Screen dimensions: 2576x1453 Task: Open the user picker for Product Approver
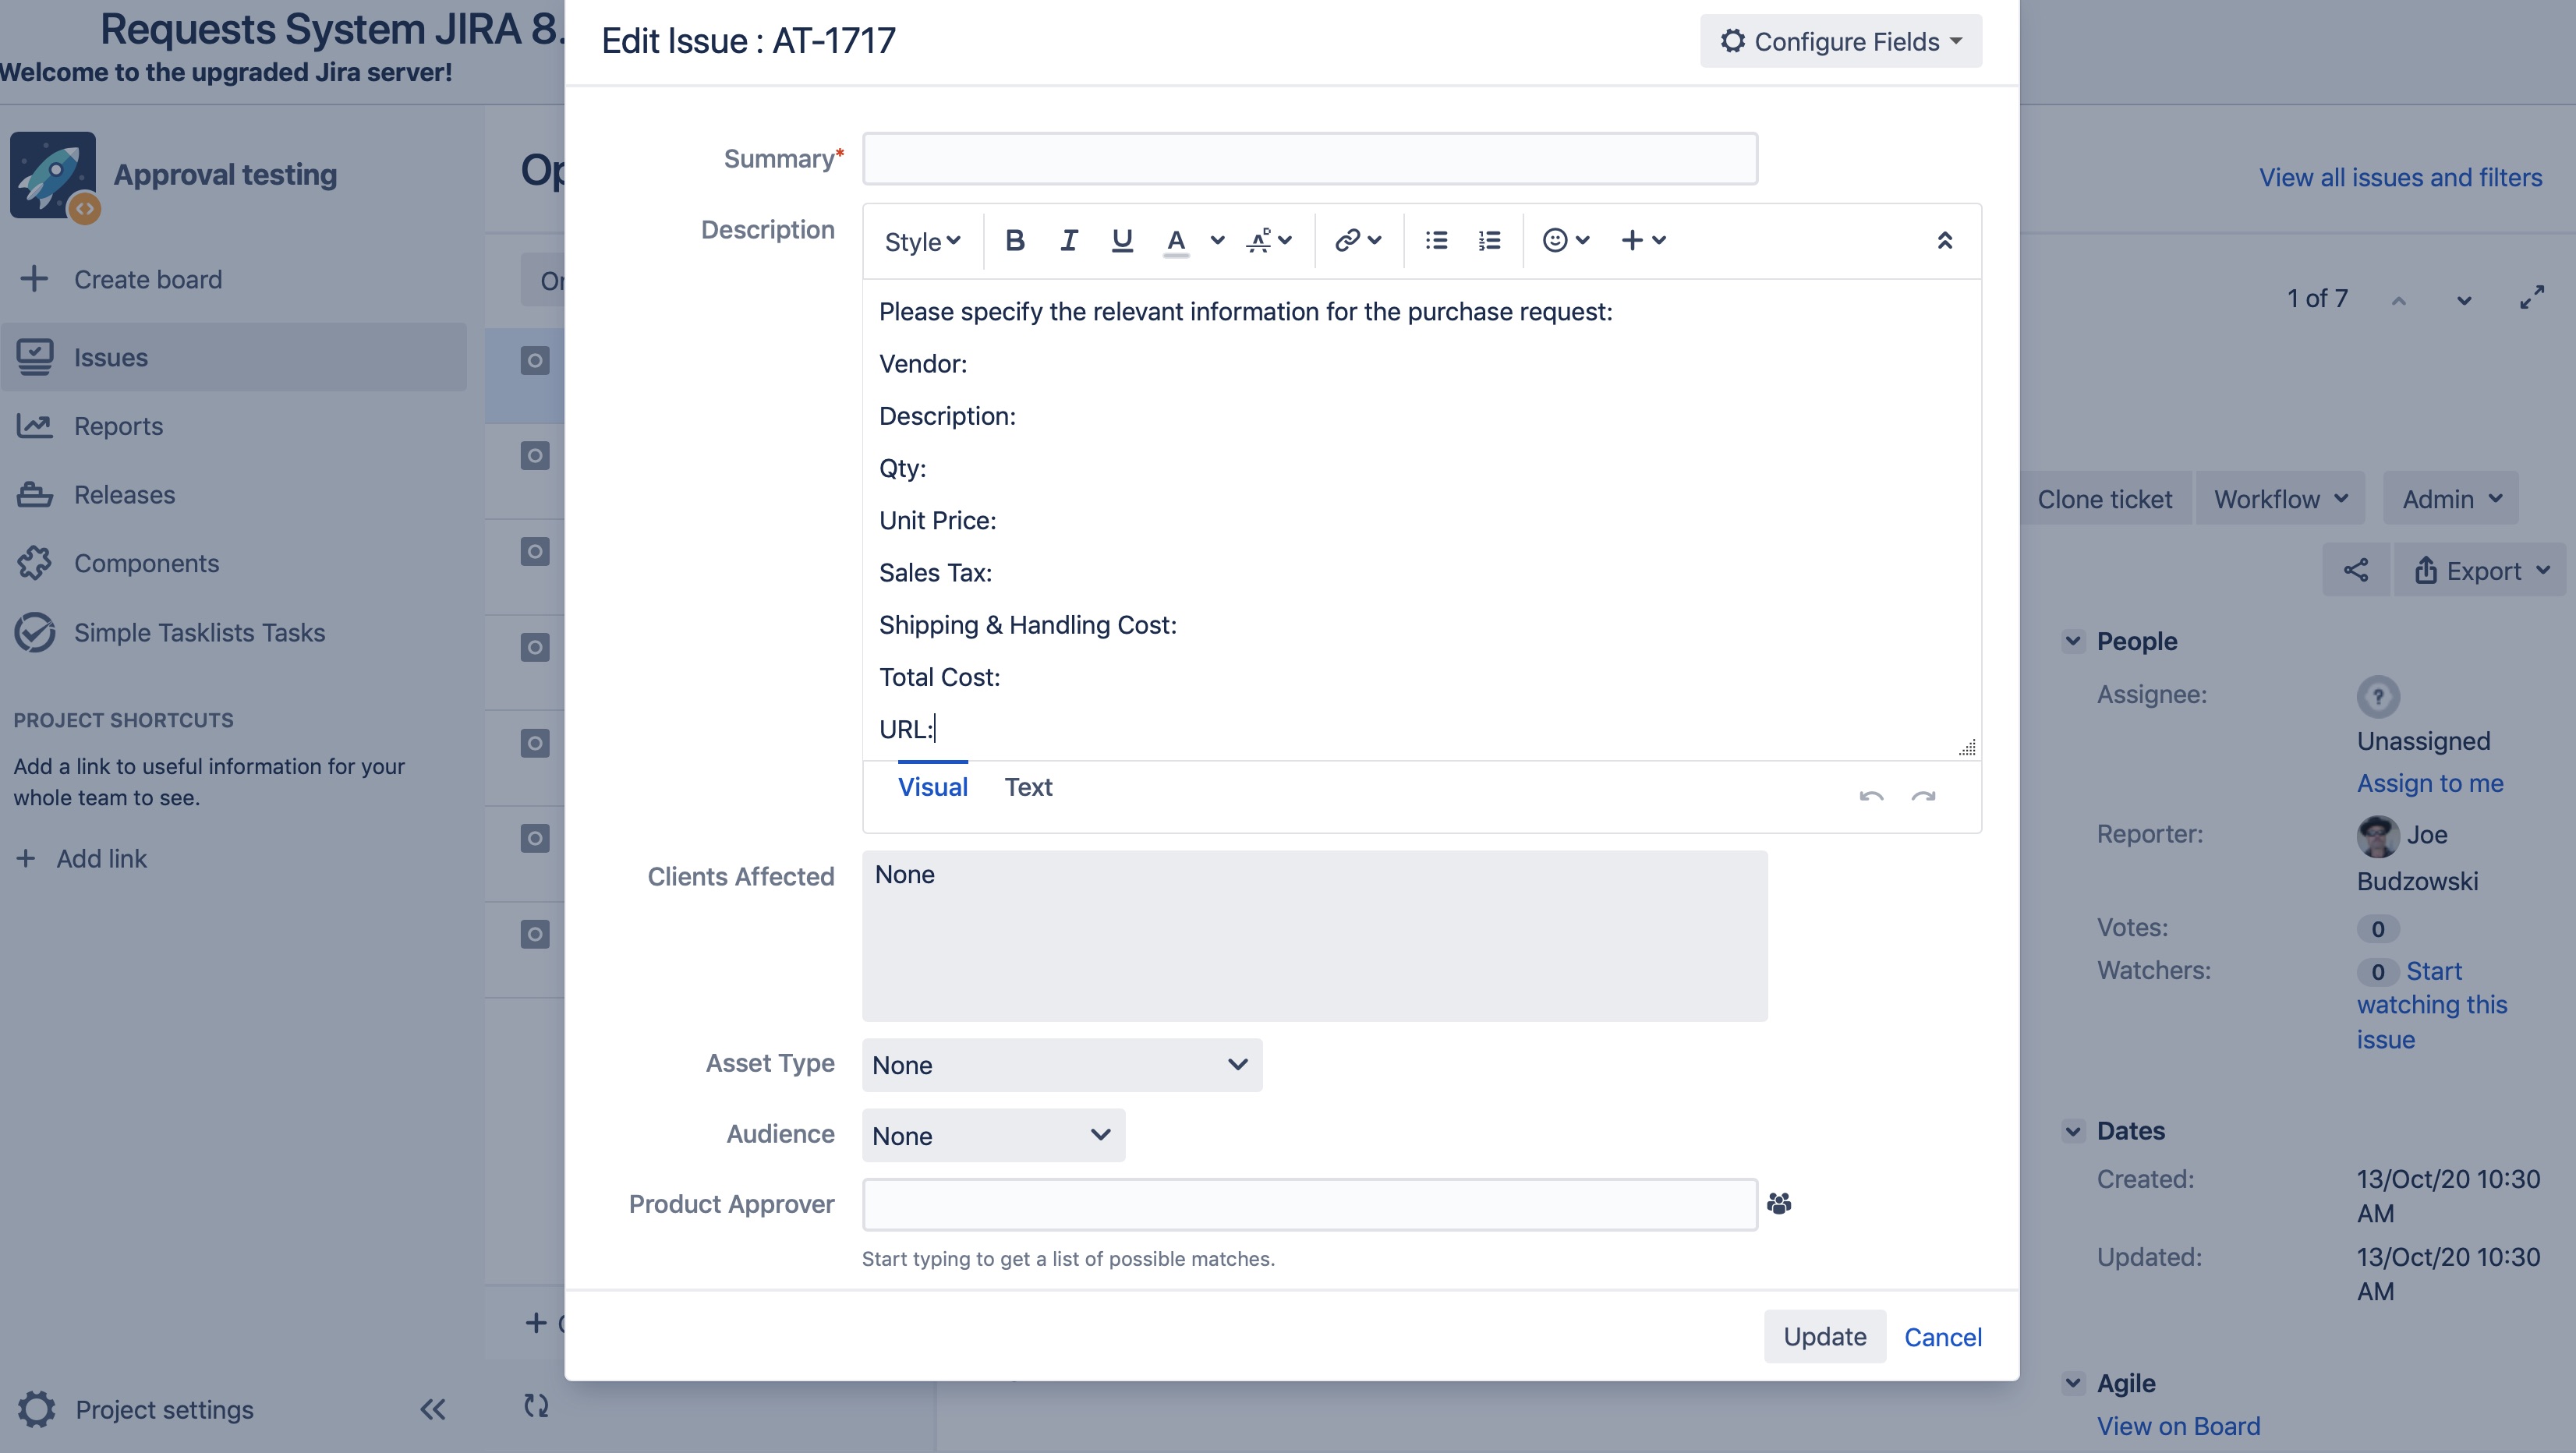click(x=1779, y=1204)
